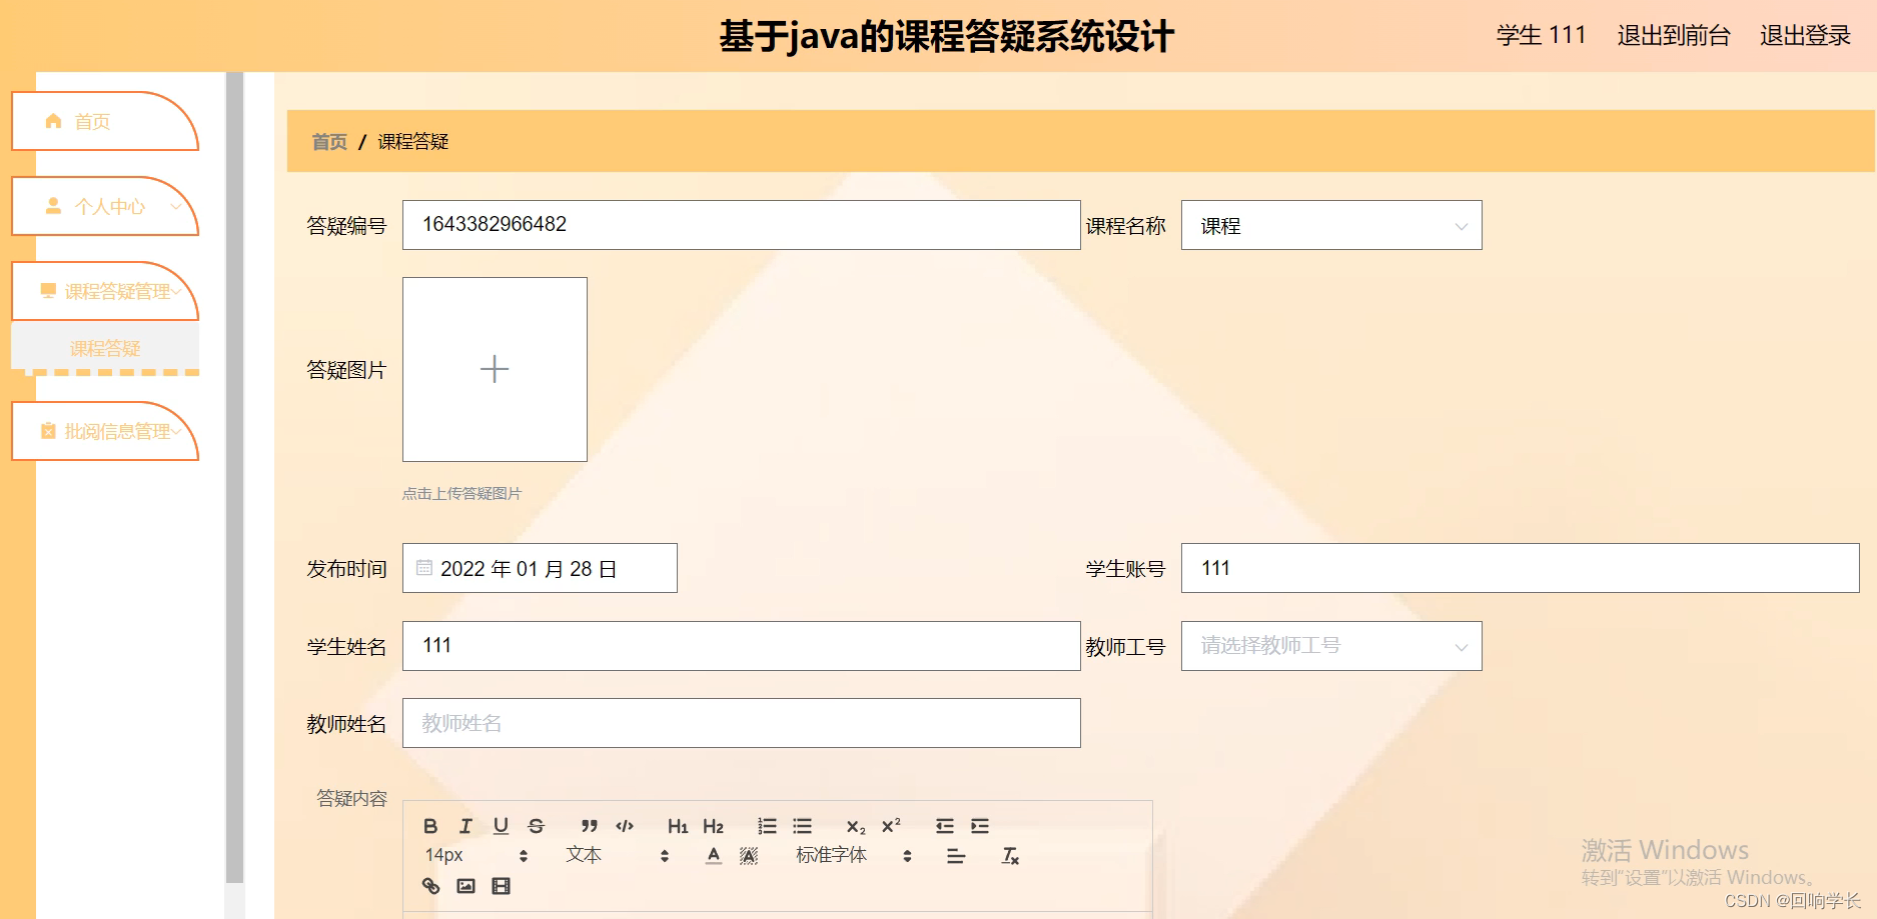Screen dimensions: 1877x919
Task: Insert a video into the answer content
Action: (x=500, y=886)
